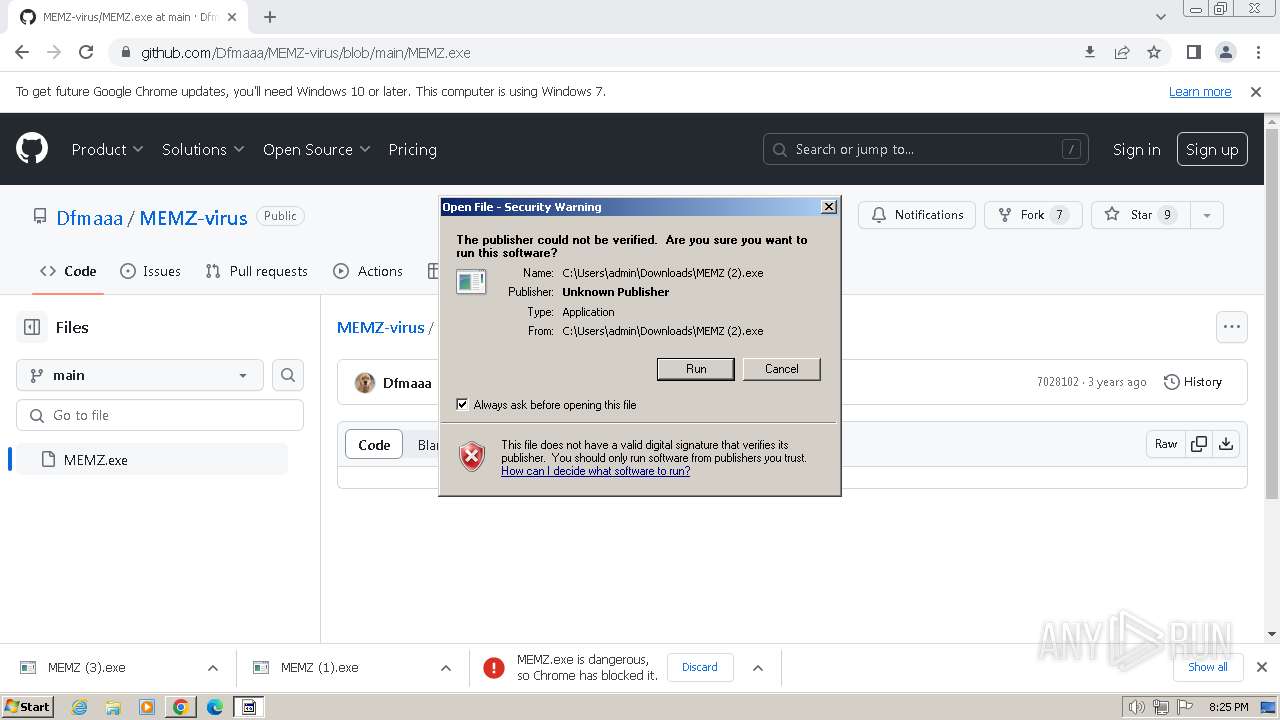1280x720 pixels.
Task: Click Run in the security warning
Action: coord(696,369)
